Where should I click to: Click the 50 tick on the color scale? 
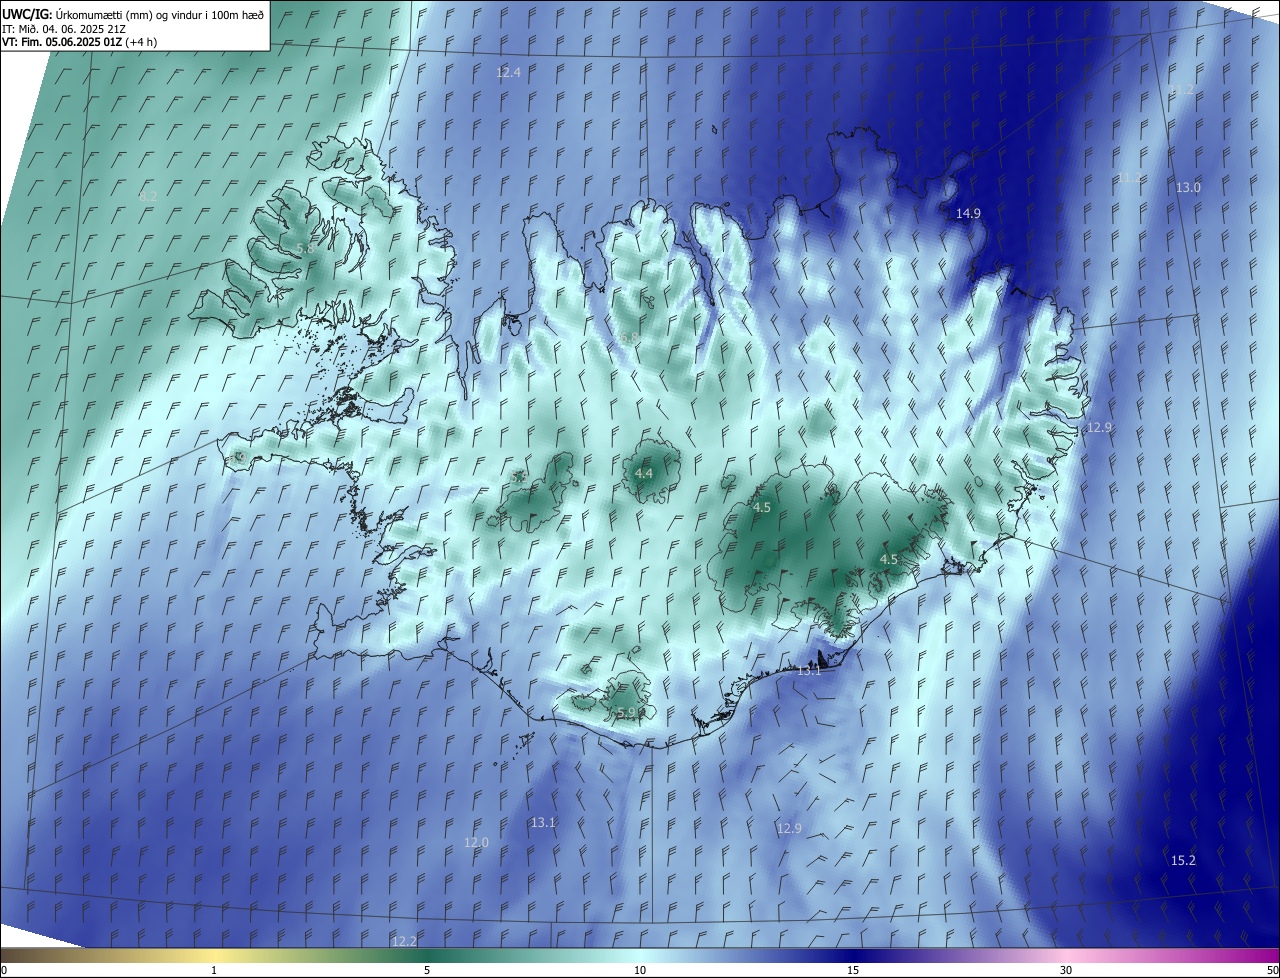[x=1272, y=970]
